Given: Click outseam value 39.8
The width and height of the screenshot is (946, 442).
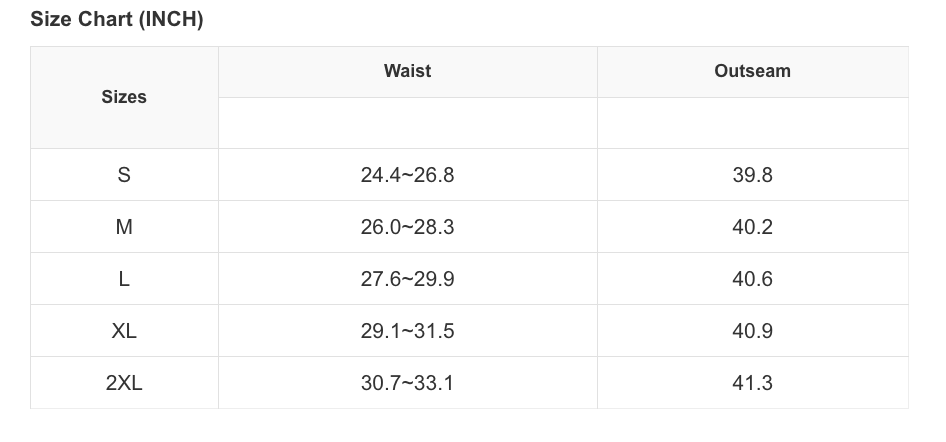Looking at the screenshot, I should point(752,175).
